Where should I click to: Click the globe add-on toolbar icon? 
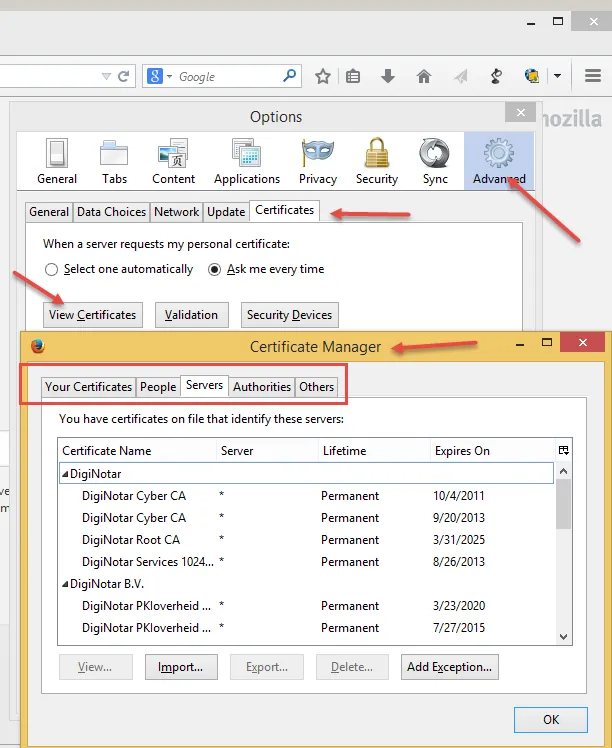pos(532,76)
